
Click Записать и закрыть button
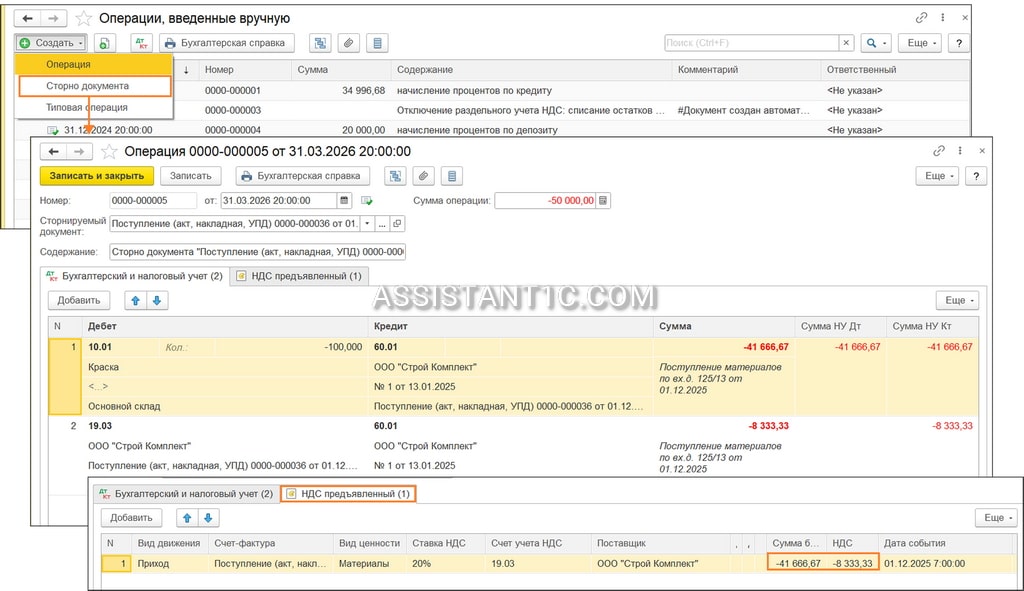click(97, 176)
